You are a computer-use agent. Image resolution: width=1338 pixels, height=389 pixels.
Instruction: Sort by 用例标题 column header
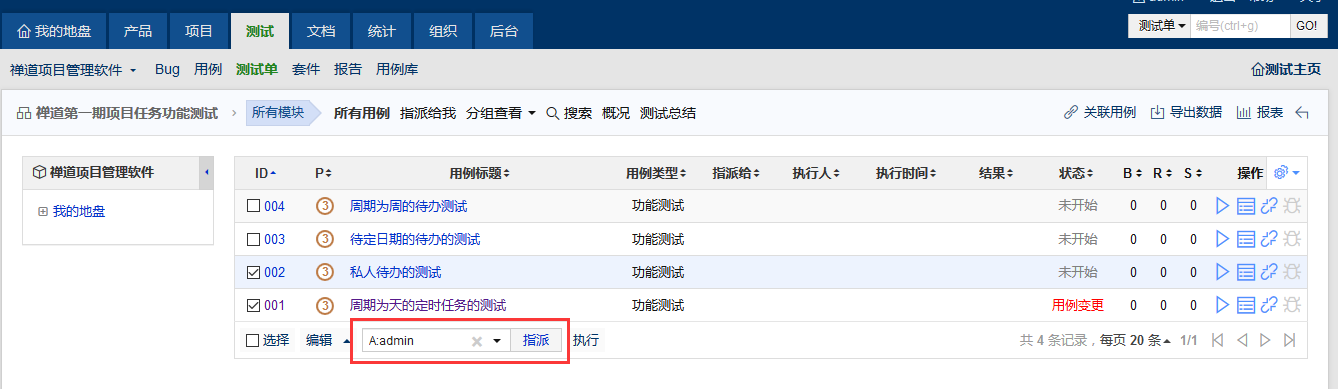[x=480, y=173]
